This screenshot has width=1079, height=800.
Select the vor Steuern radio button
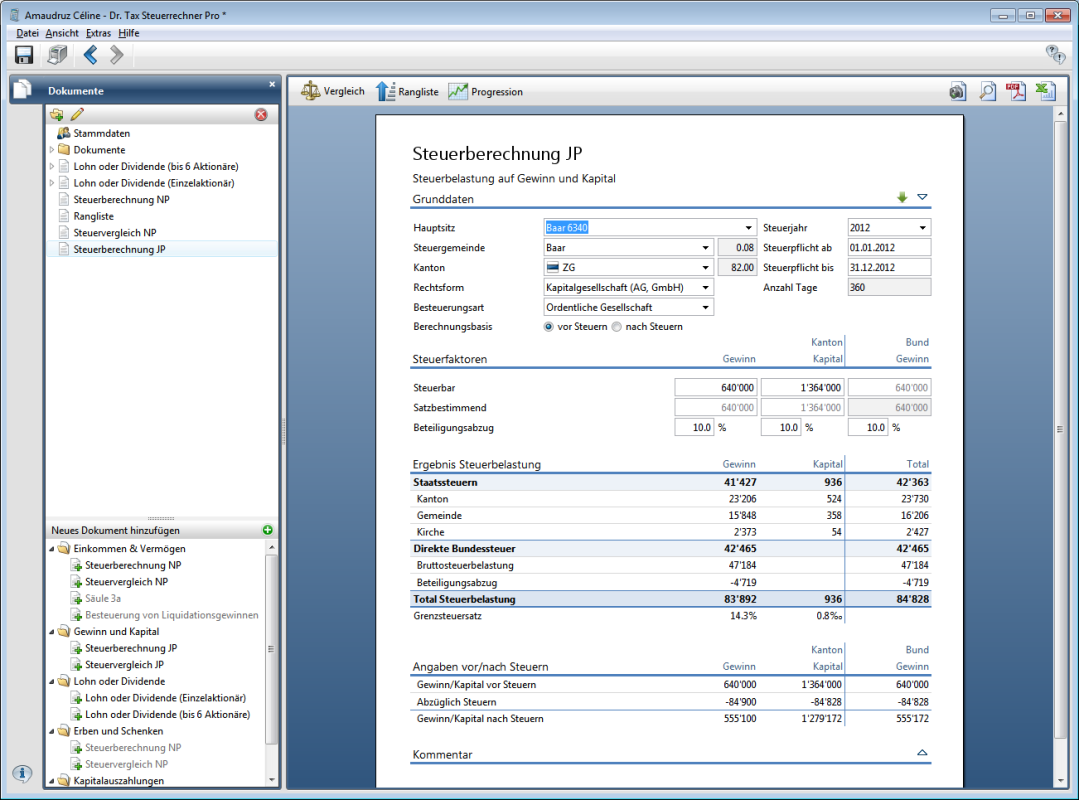(x=548, y=327)
